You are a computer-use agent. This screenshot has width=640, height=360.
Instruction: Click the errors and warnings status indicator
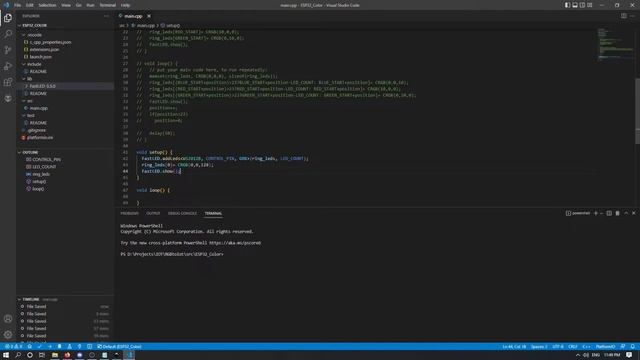[14, 347]
